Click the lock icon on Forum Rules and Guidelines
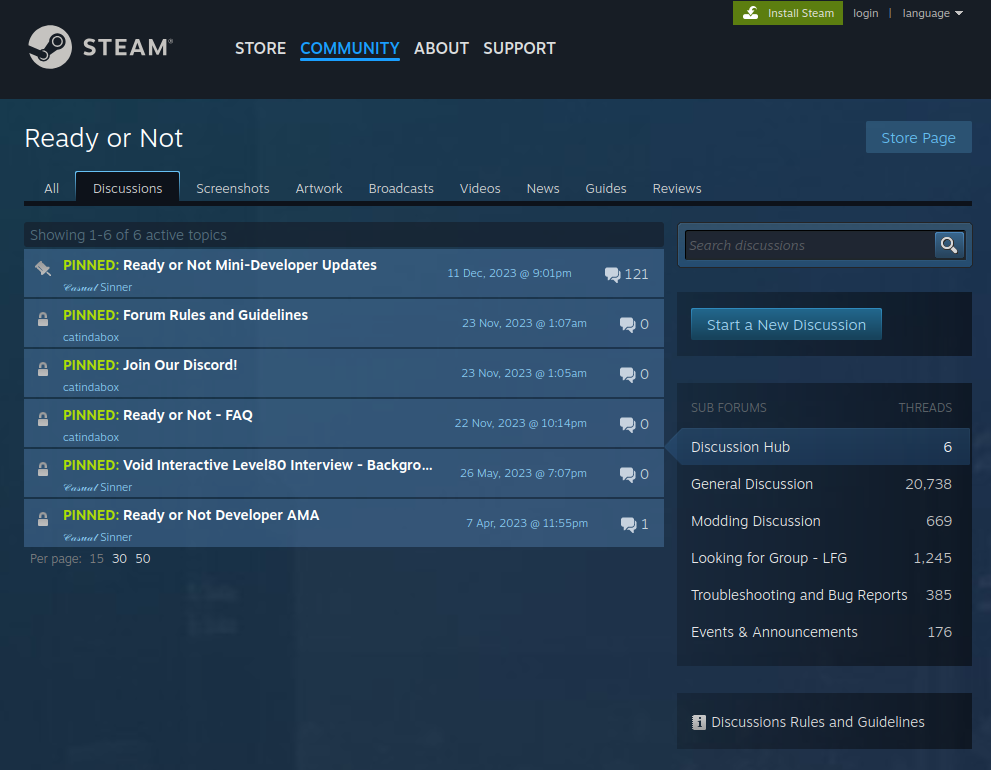Image resolution: width=991 pixels, height=770 pixels. 43,319
